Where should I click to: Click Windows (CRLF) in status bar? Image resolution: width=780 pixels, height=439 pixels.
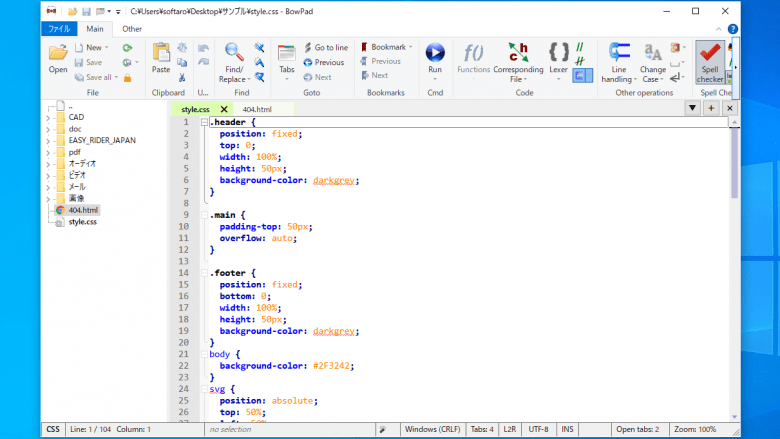(432, 429)
